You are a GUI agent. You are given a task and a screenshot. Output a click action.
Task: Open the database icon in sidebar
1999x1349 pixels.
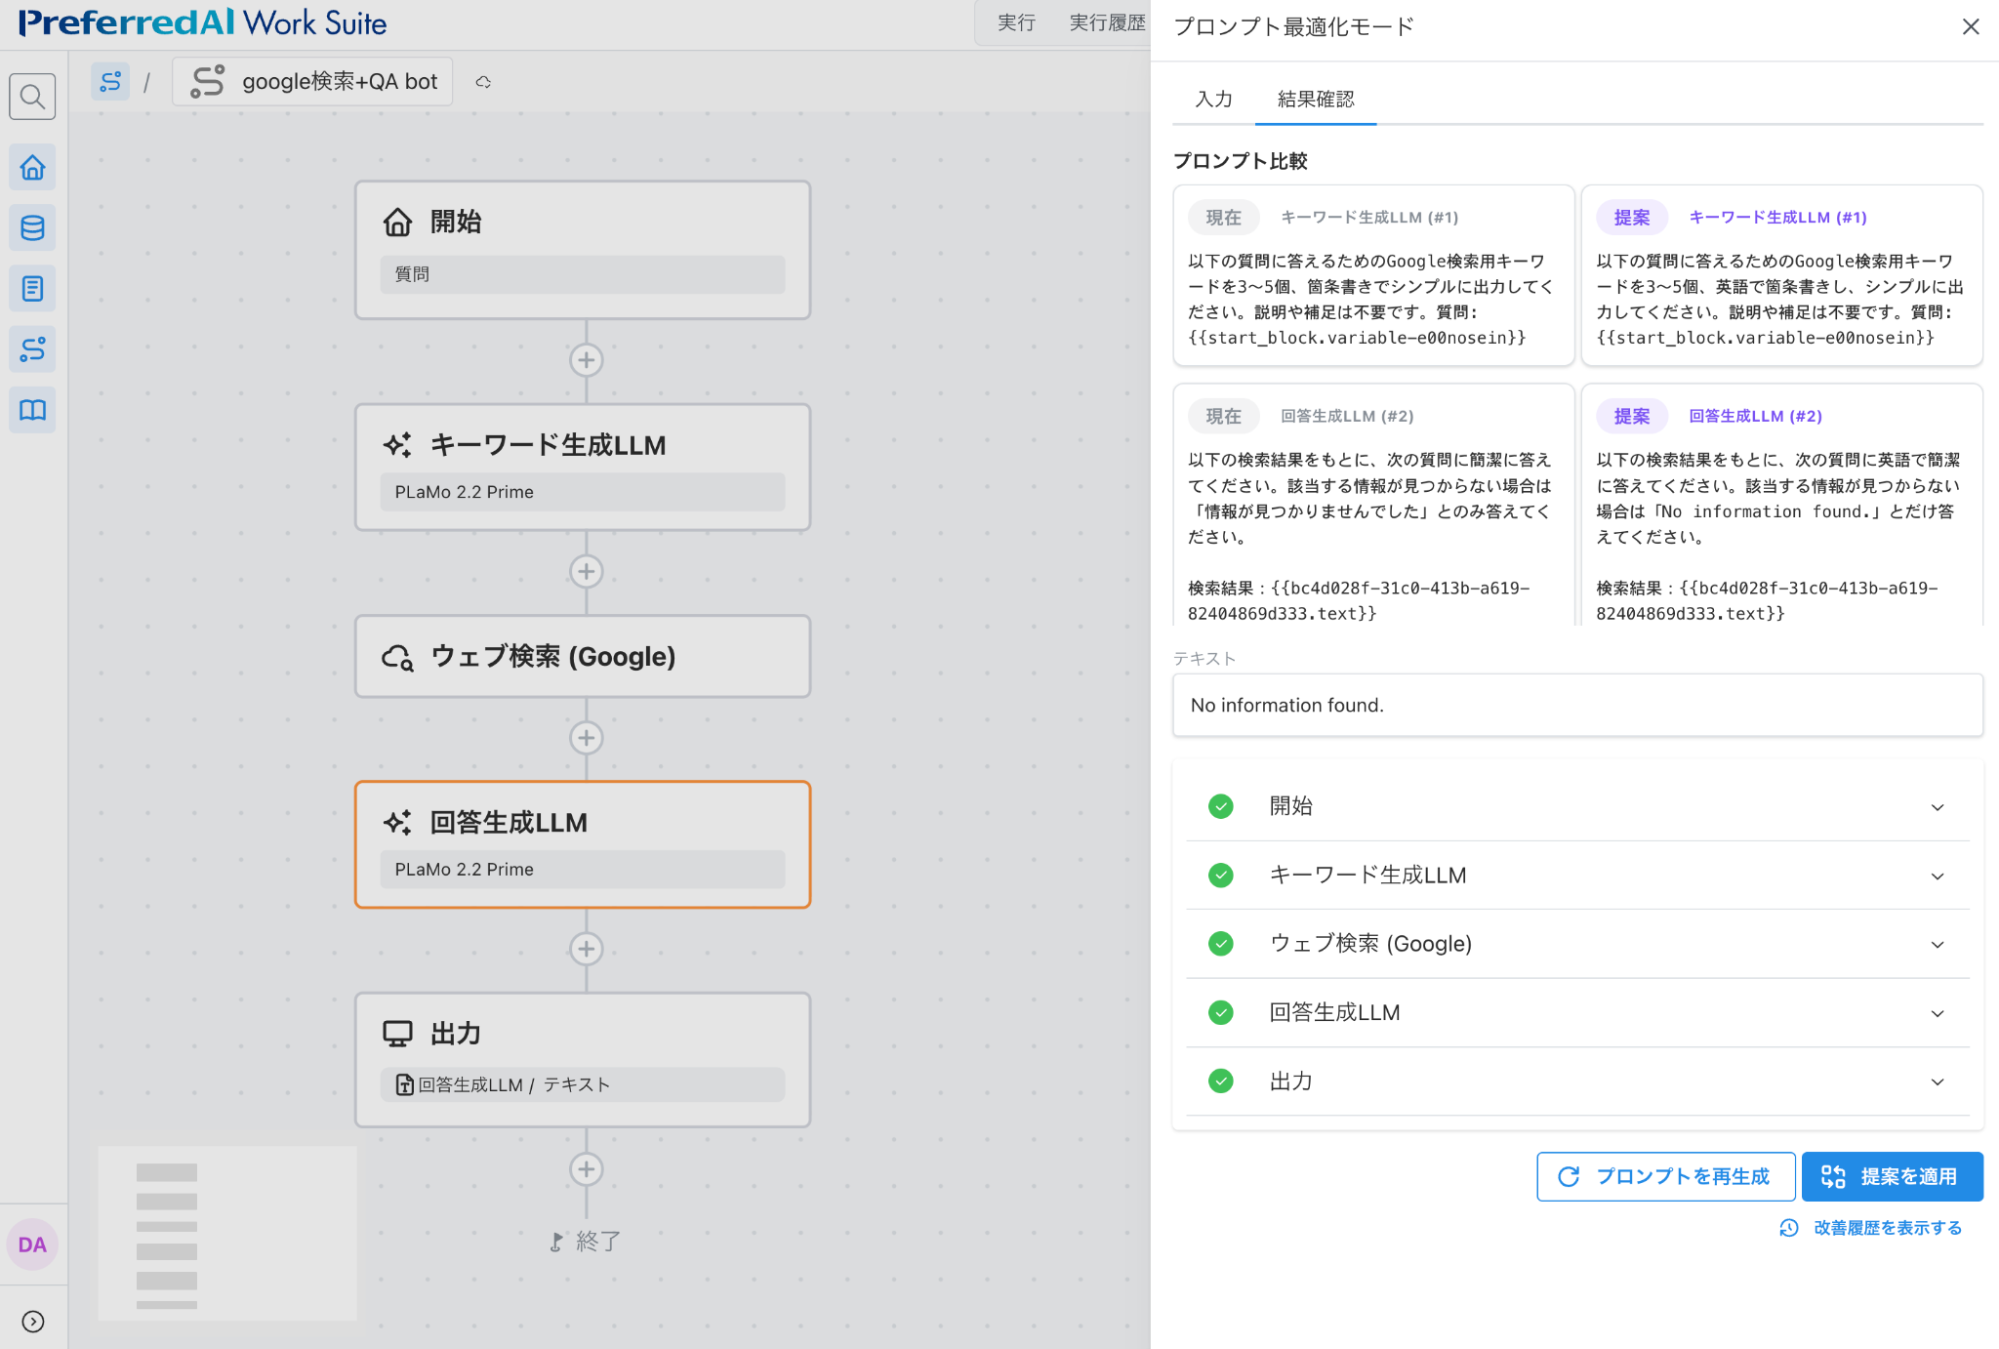32,228
